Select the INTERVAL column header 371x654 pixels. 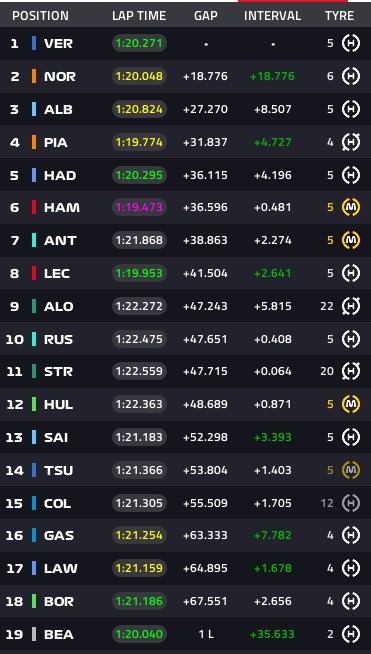(x=273, y=16)
